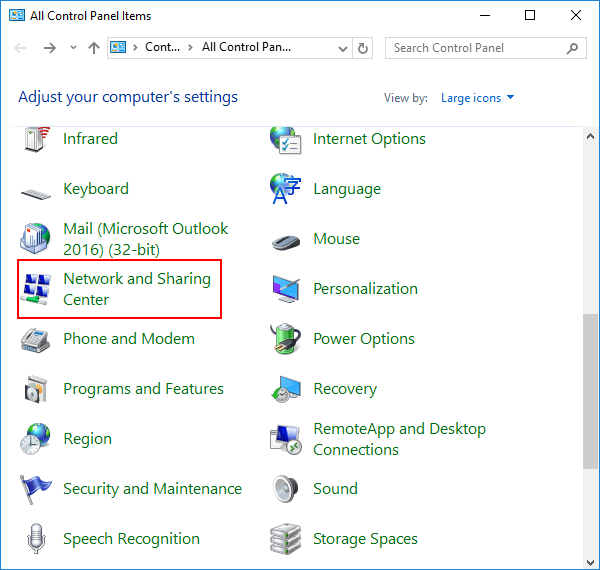Open the Mouse settings link
This screenshot has height=570, width=600.
coord(336,239)
